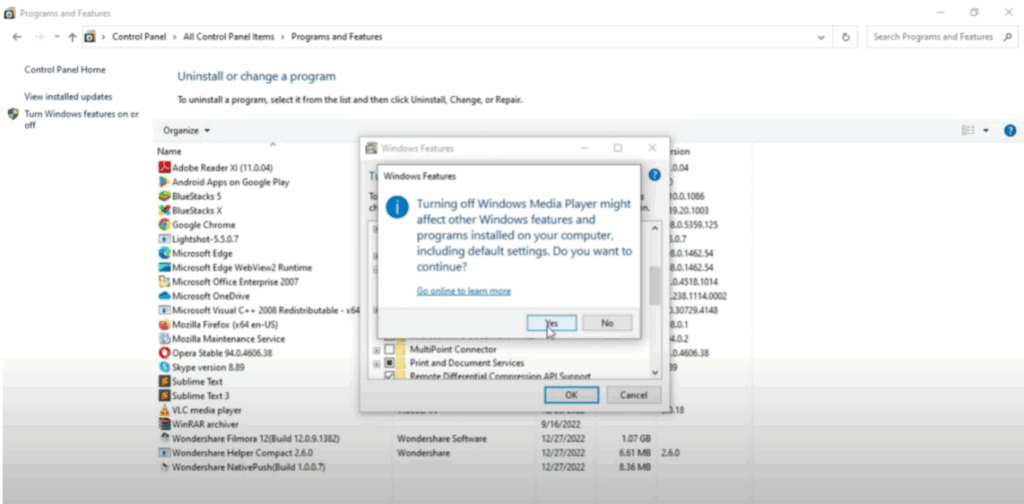This screenshot has height=504, width=1024.
Task: Click the Adobe Reader XI program icon
Action: click(164, 168)
